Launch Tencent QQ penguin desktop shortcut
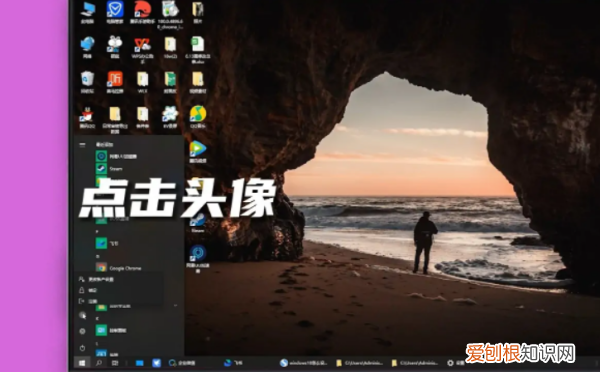 [x=88, y=117]
